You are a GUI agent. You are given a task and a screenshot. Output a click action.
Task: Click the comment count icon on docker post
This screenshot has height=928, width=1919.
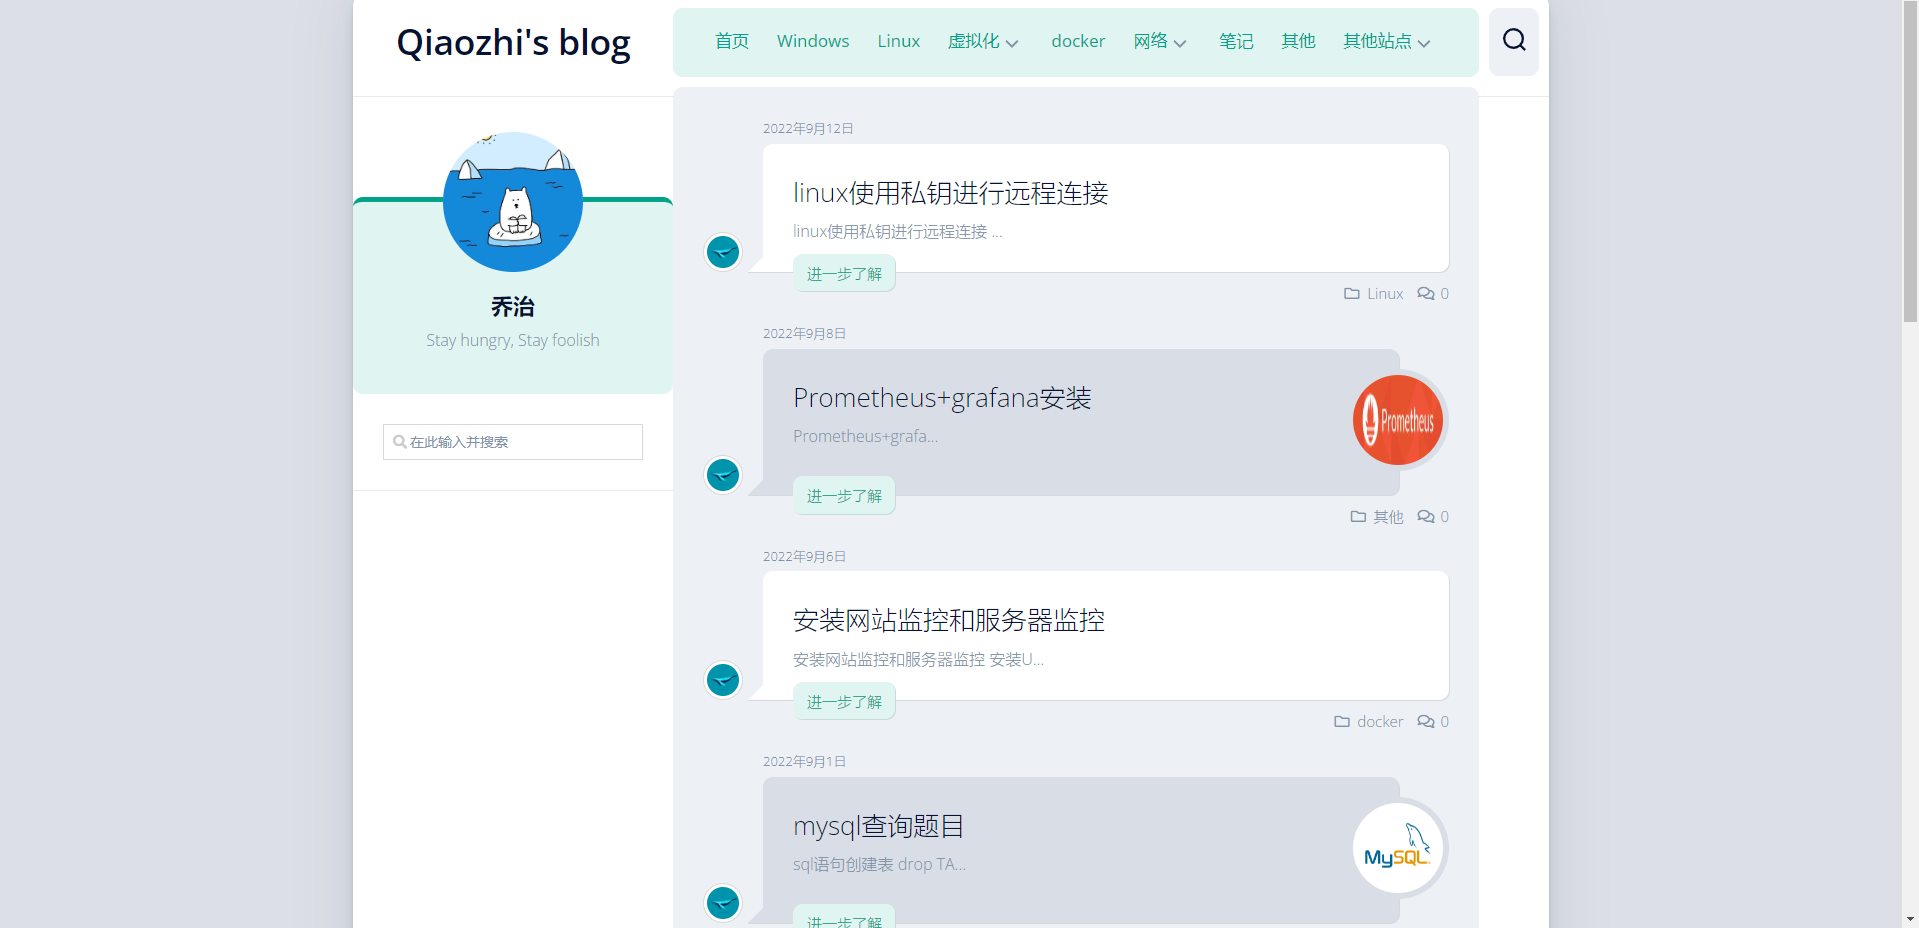click(x=1426, y=722)
